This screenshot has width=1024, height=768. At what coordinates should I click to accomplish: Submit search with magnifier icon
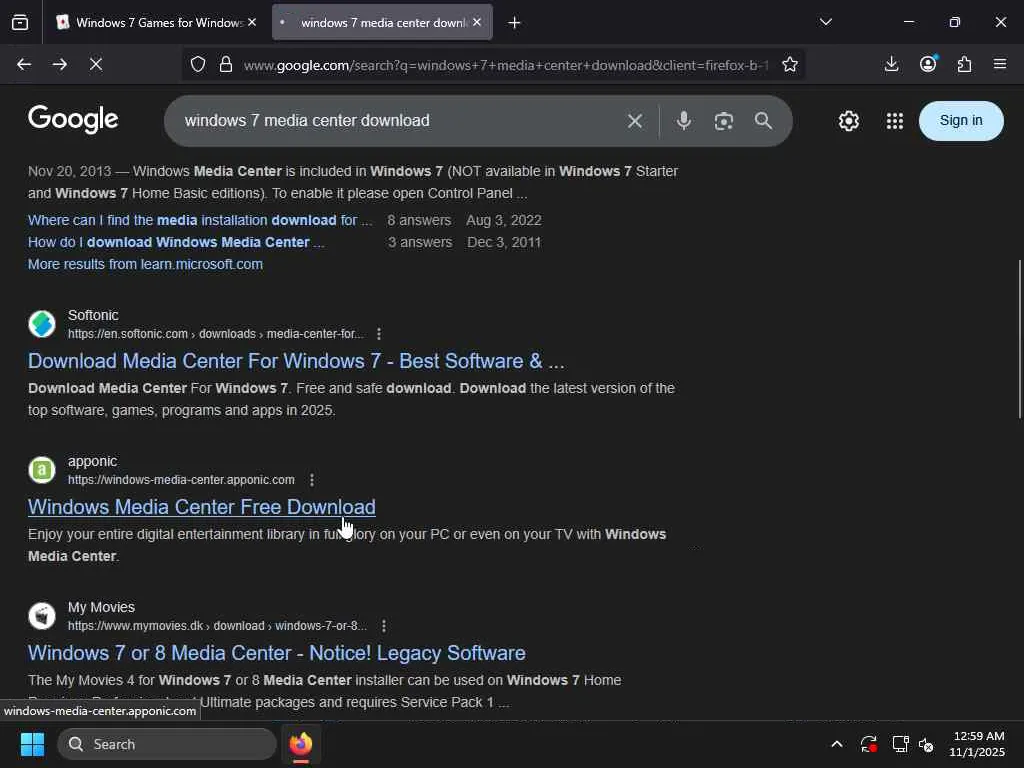(x=763, y=121)
